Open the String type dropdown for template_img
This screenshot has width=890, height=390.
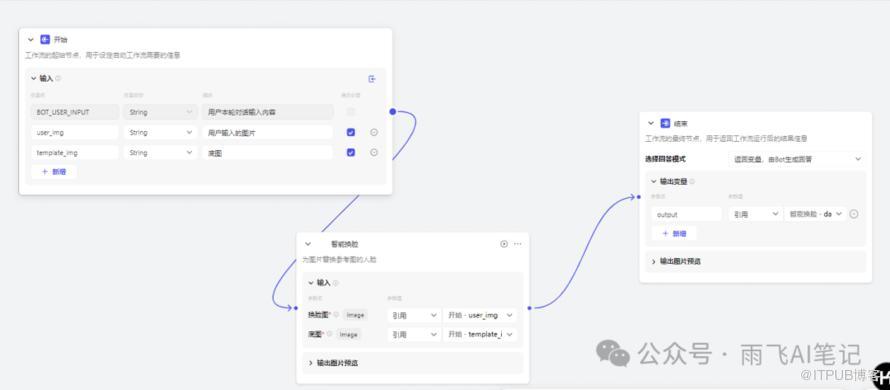[161, 153]
